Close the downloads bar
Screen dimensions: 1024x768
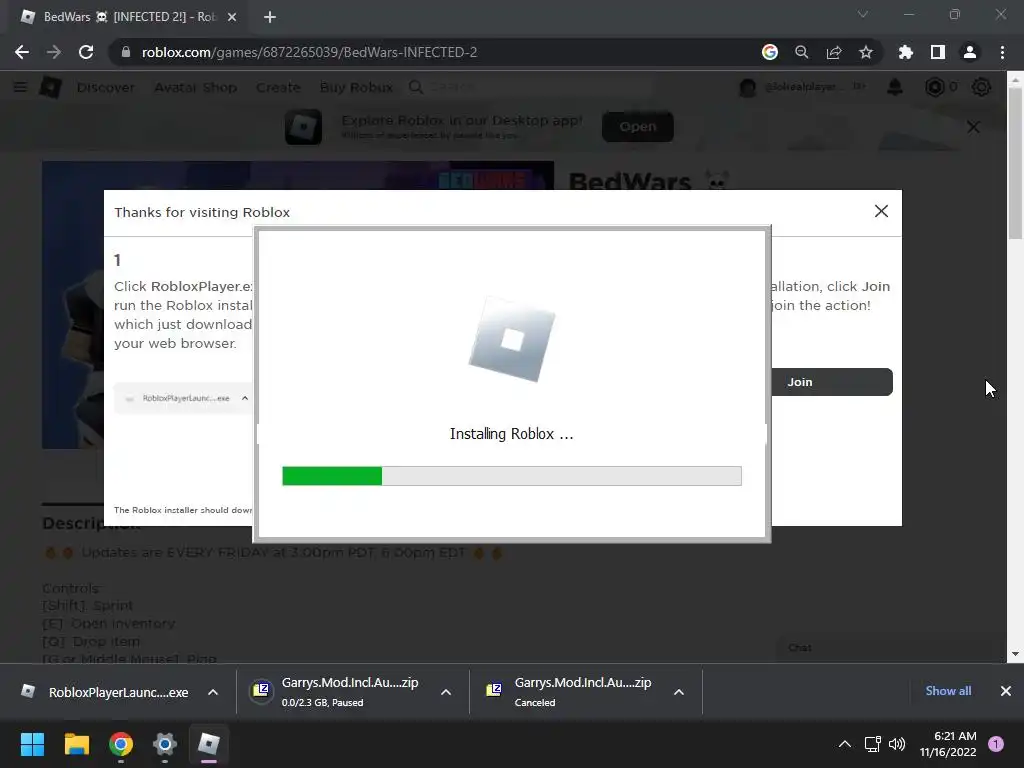pyautogui.click(x=1006, y=691)
